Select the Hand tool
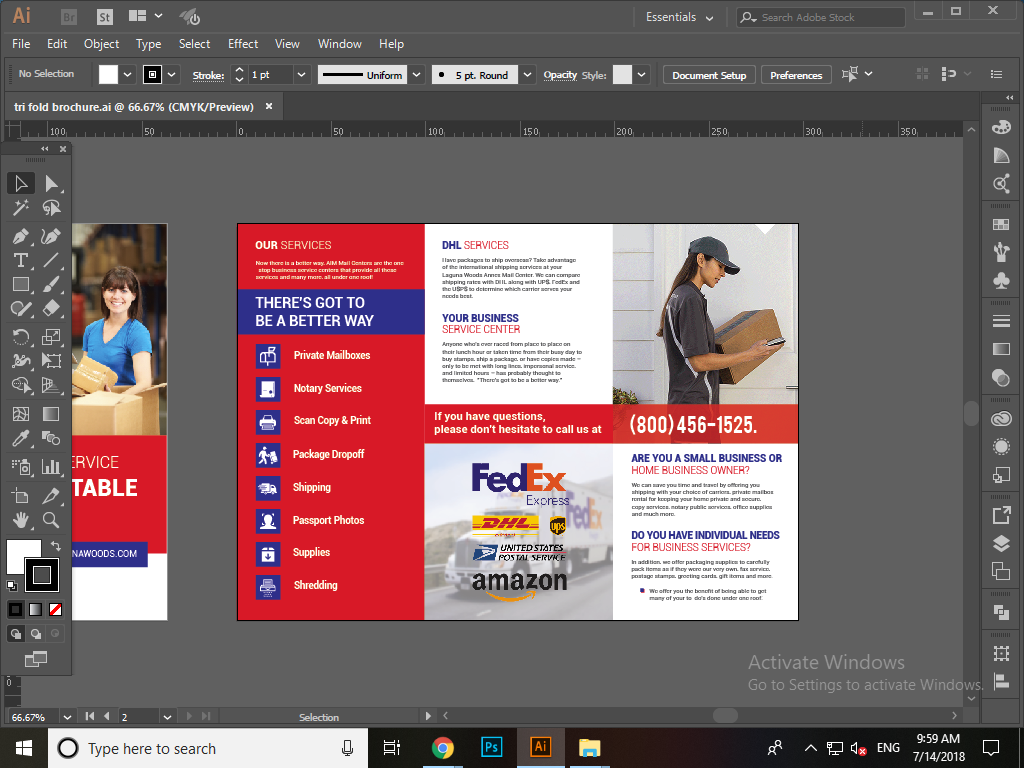 (22, 520)
